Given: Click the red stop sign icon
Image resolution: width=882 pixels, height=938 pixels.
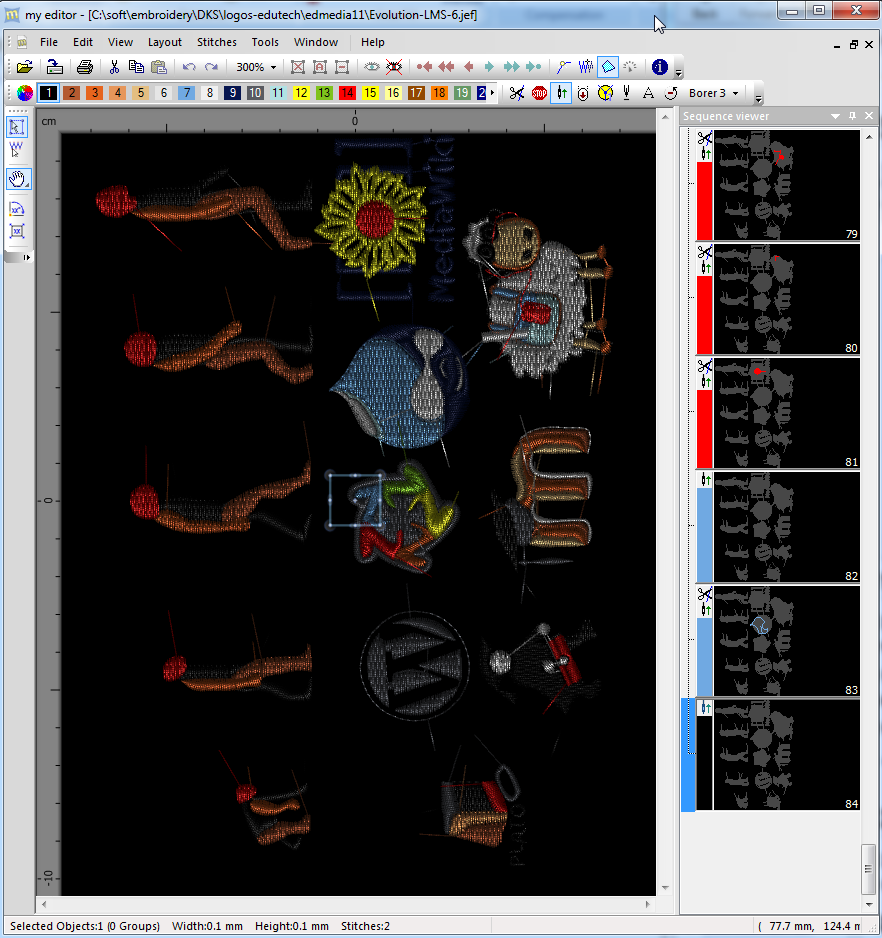Looking at the screenshot, I should [539, 93].
